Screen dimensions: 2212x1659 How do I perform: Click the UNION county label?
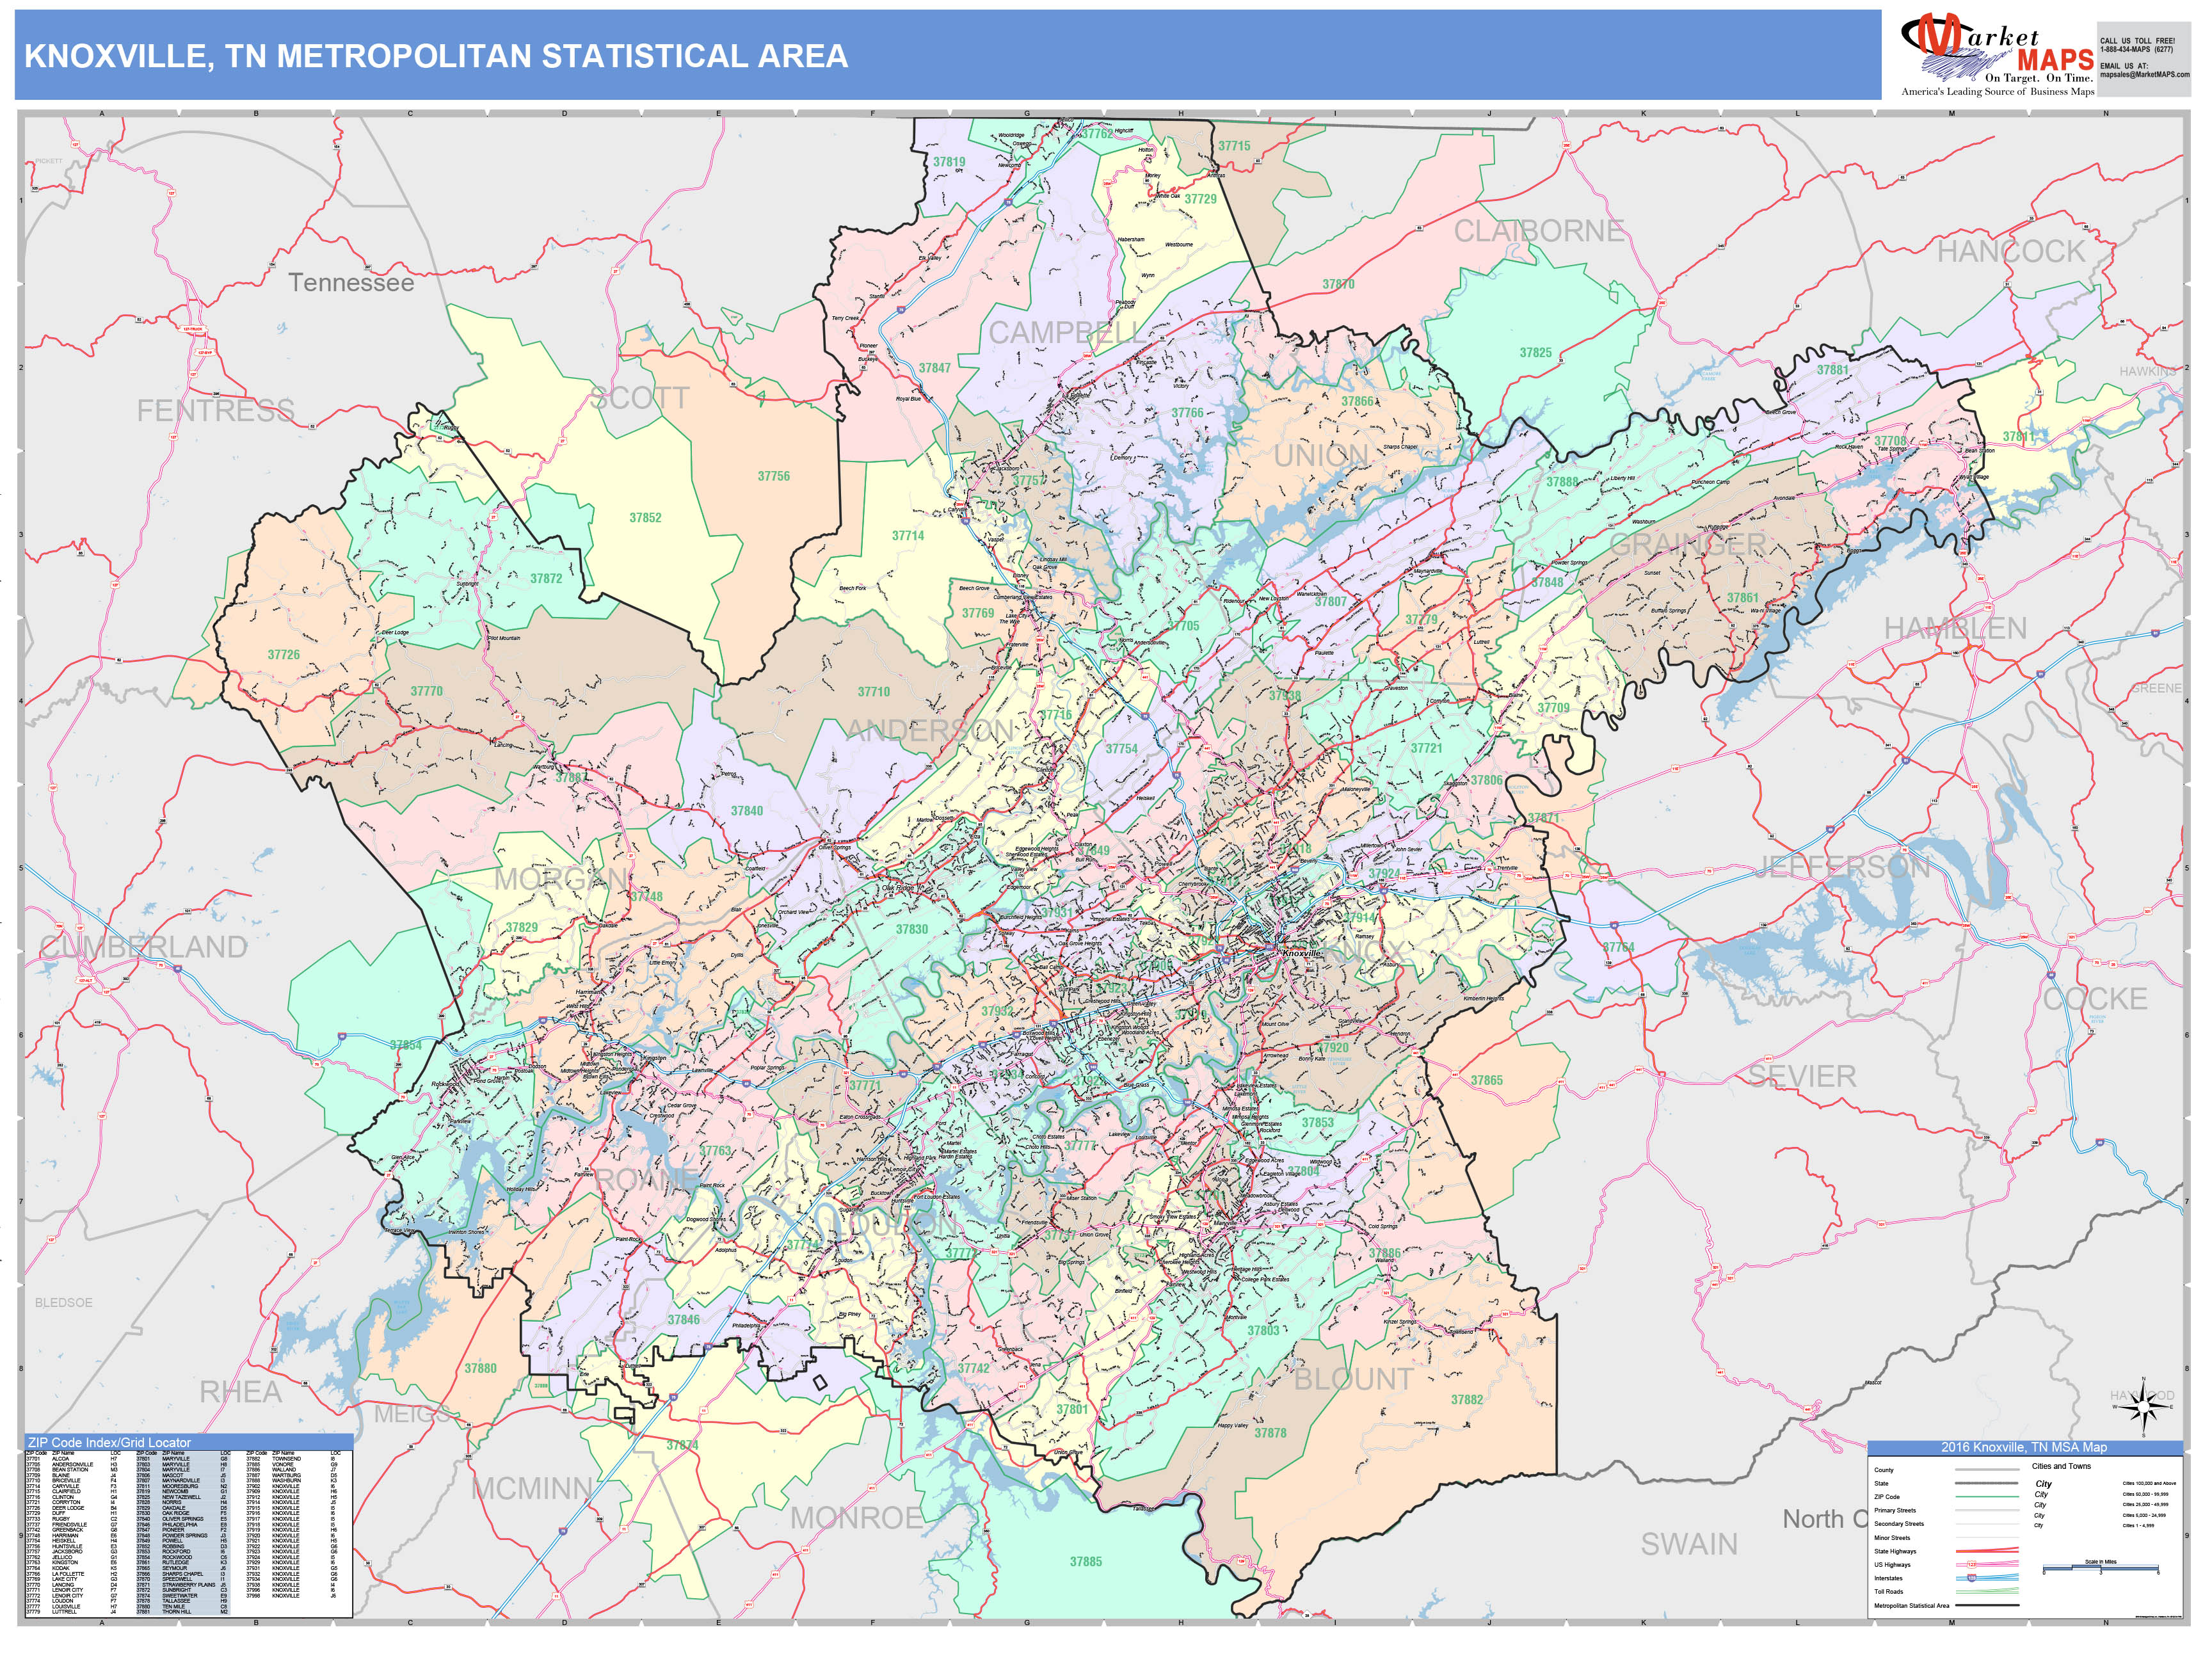tap(1321, 456)
